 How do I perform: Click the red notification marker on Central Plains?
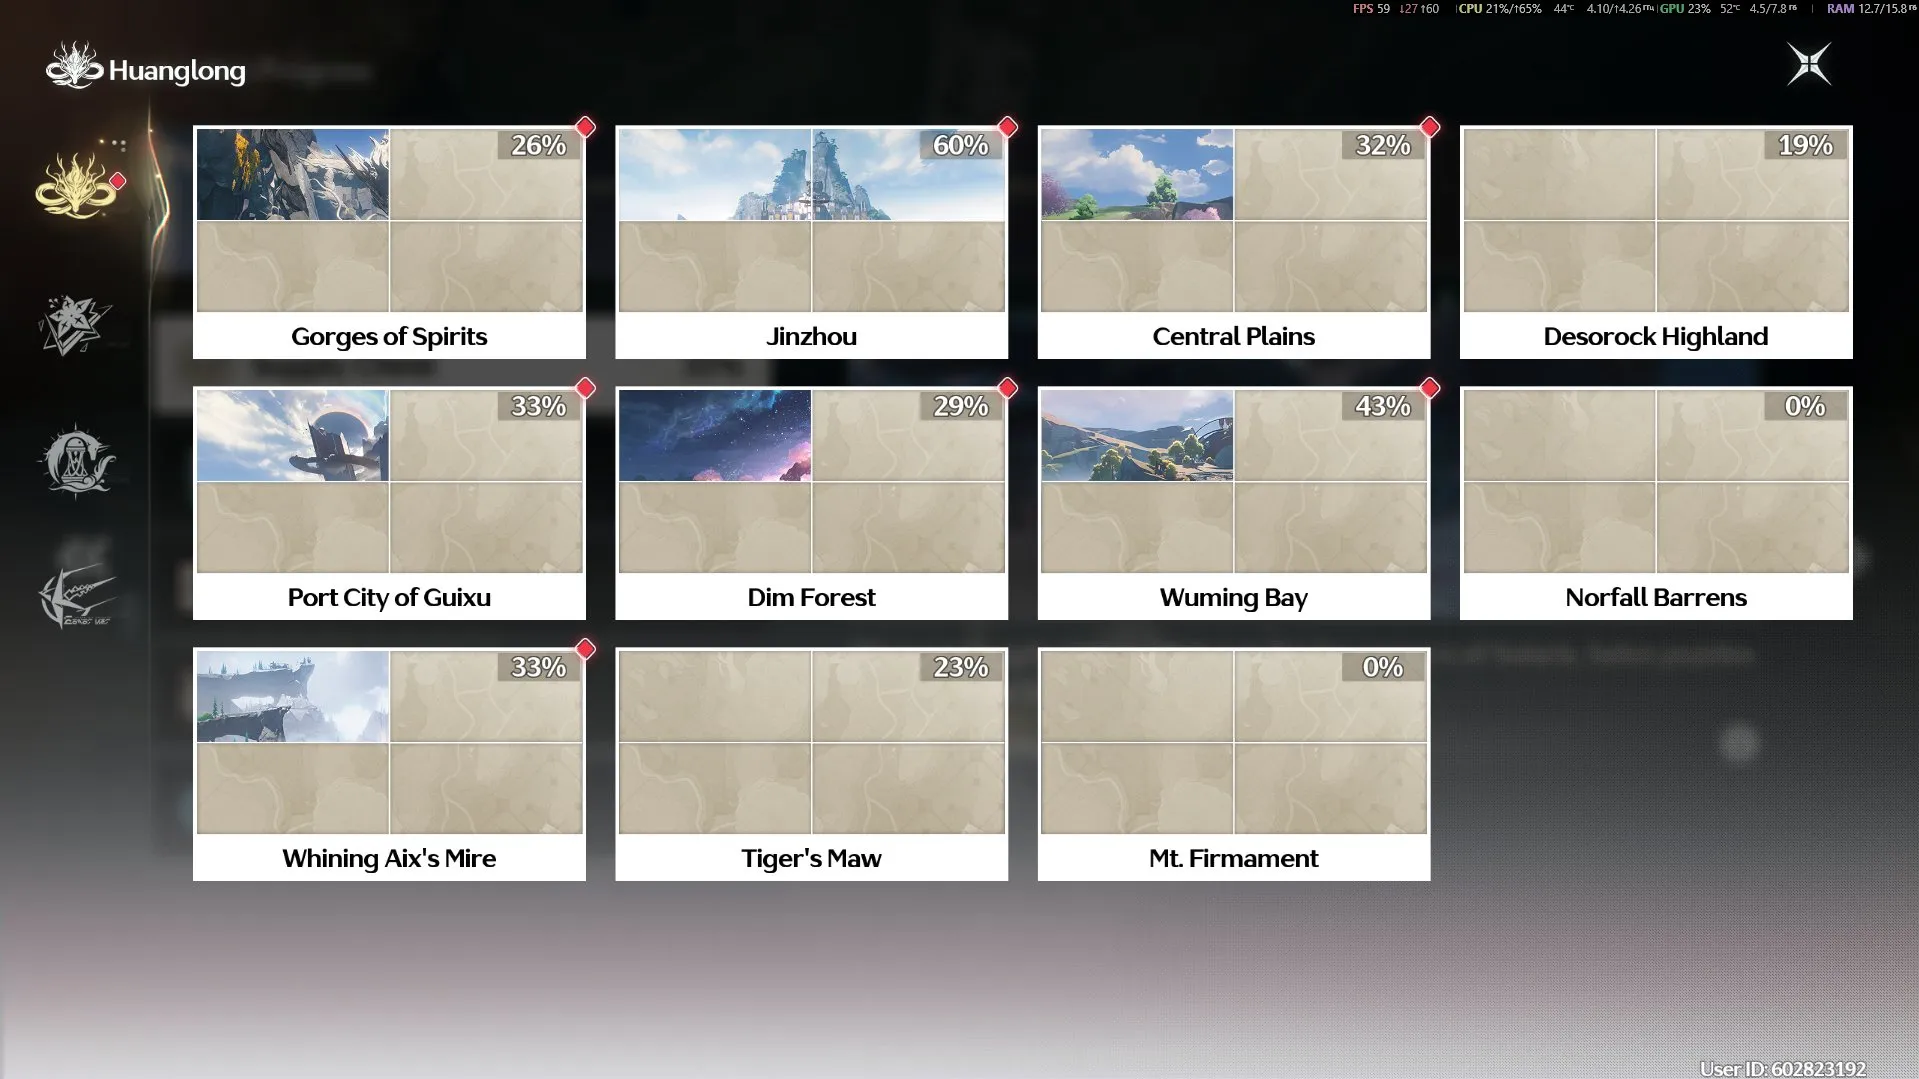pyautogui.click(x=1430, y=127)
